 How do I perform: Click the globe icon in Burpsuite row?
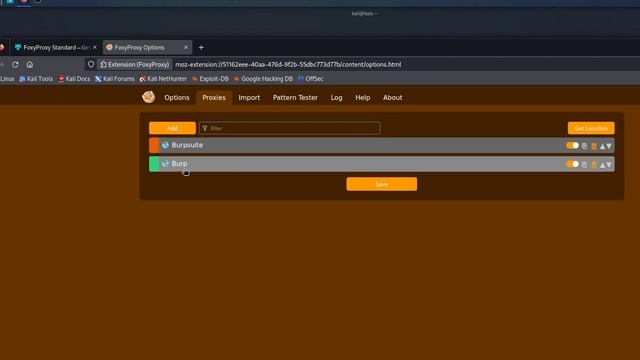click(x=165, y=145)
